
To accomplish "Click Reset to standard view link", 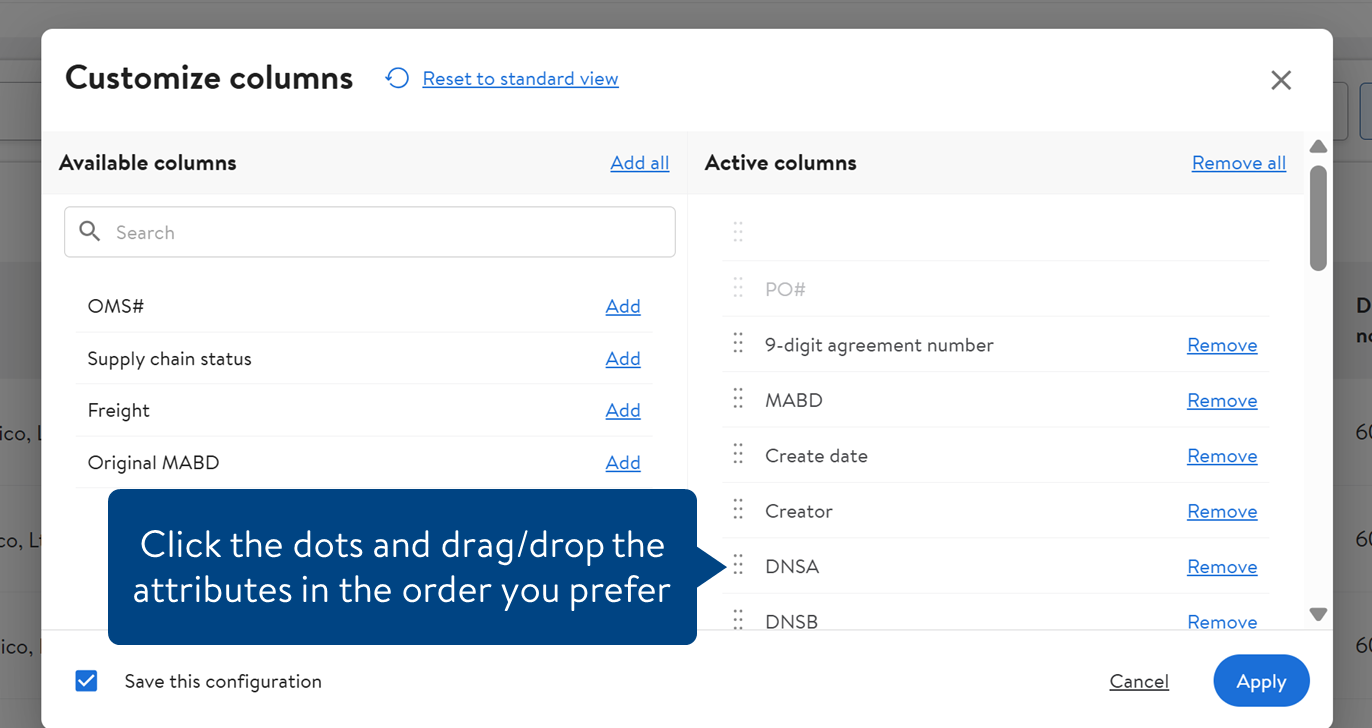I will click(520, 79).
